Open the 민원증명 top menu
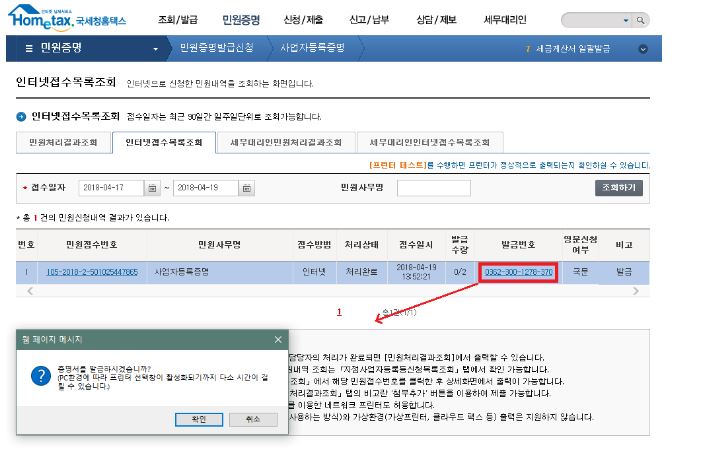 click(241, 20)
